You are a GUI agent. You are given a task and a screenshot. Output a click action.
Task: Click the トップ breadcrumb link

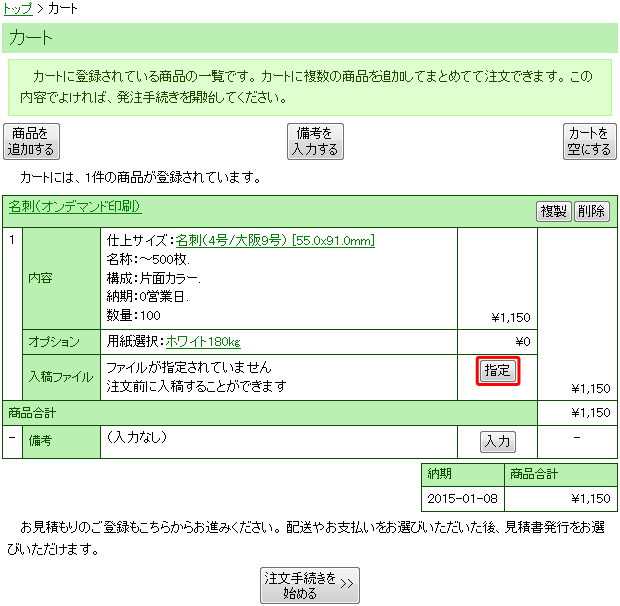tap(18, 8)
